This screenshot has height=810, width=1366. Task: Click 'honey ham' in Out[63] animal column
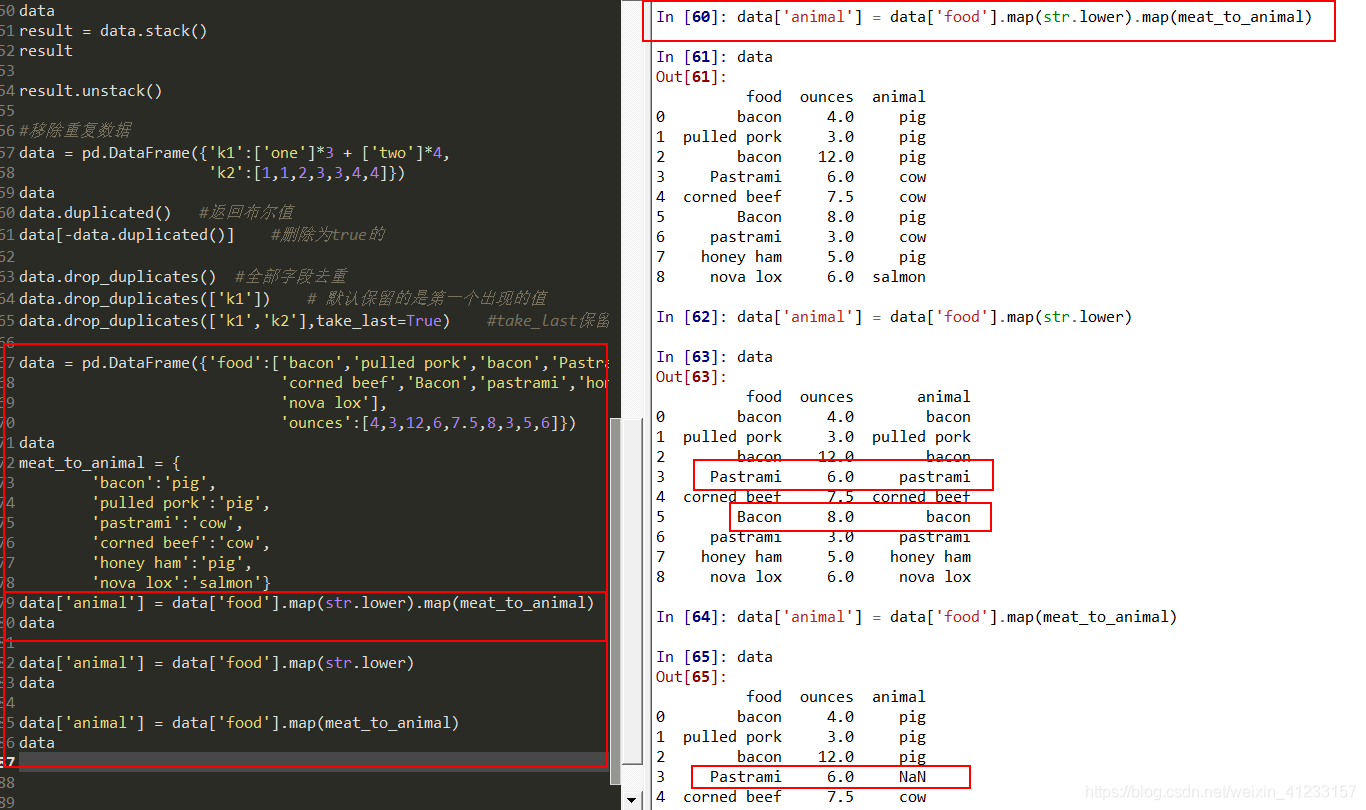[930, 556]
